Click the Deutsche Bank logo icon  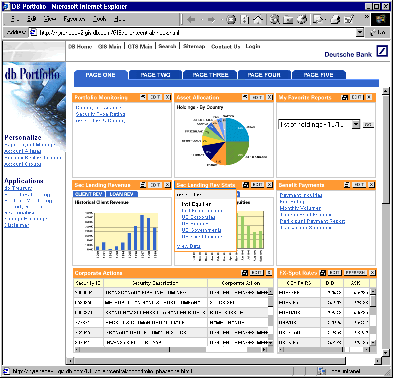pyautogui.click(x=382, y=51)
